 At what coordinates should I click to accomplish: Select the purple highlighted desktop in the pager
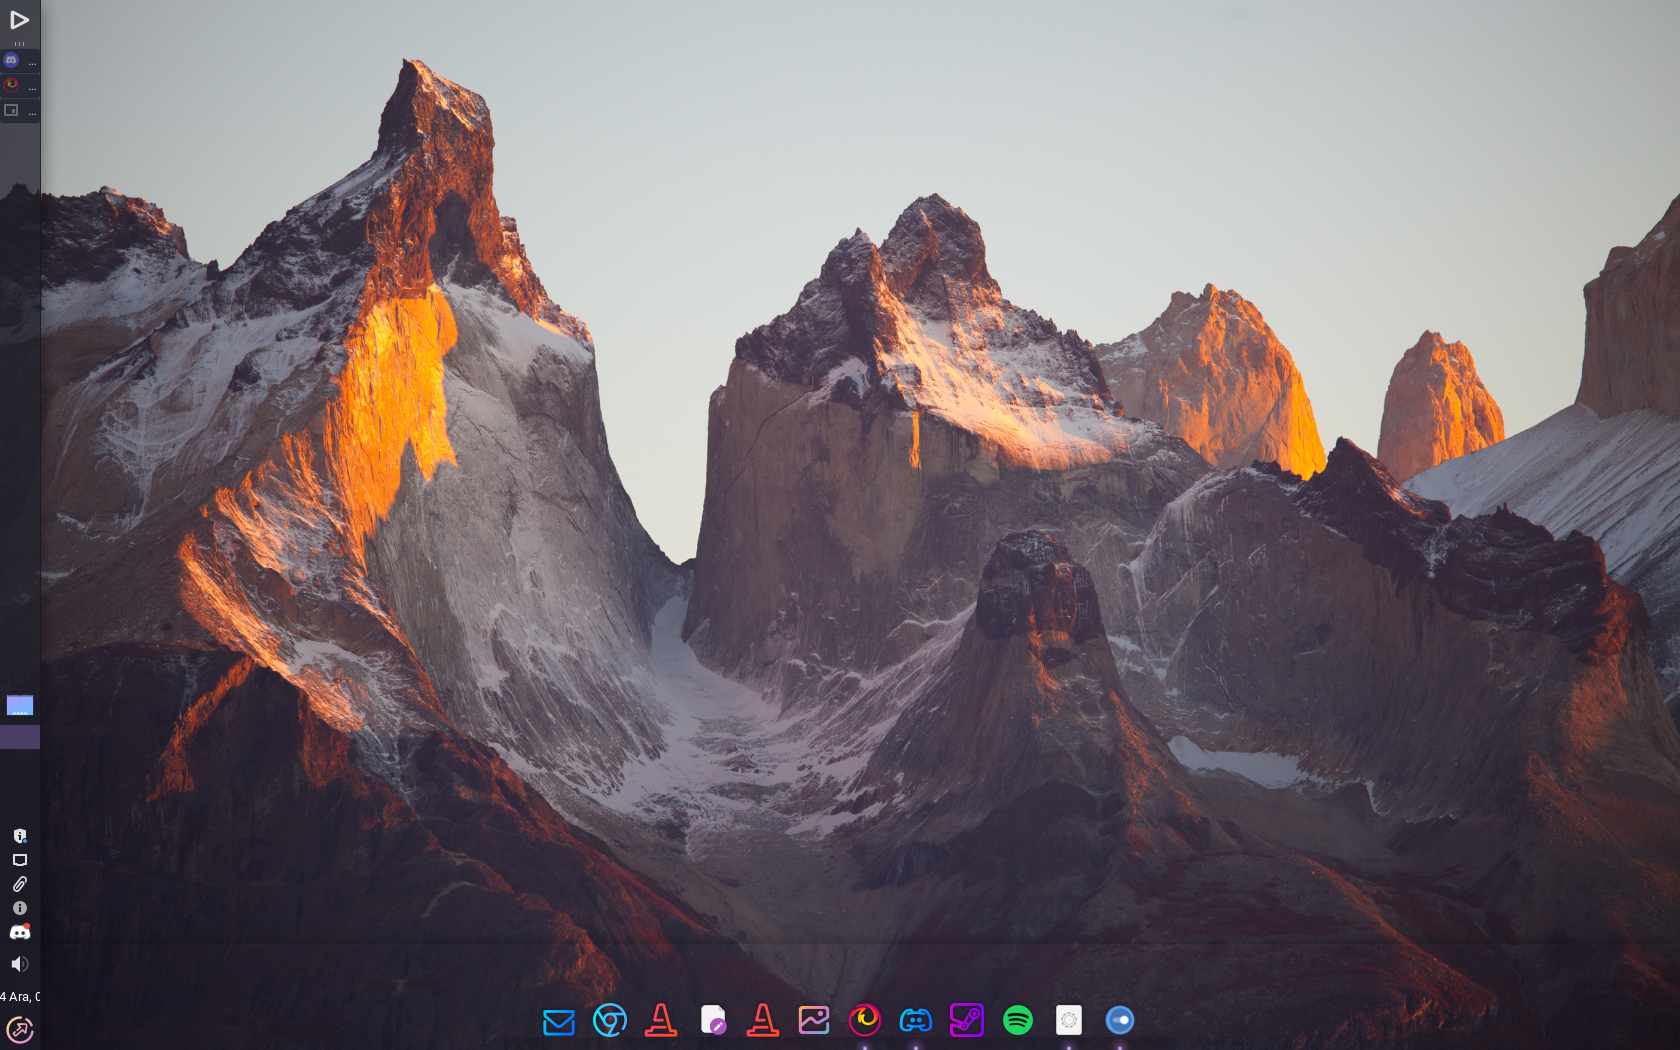click(20, 738)
